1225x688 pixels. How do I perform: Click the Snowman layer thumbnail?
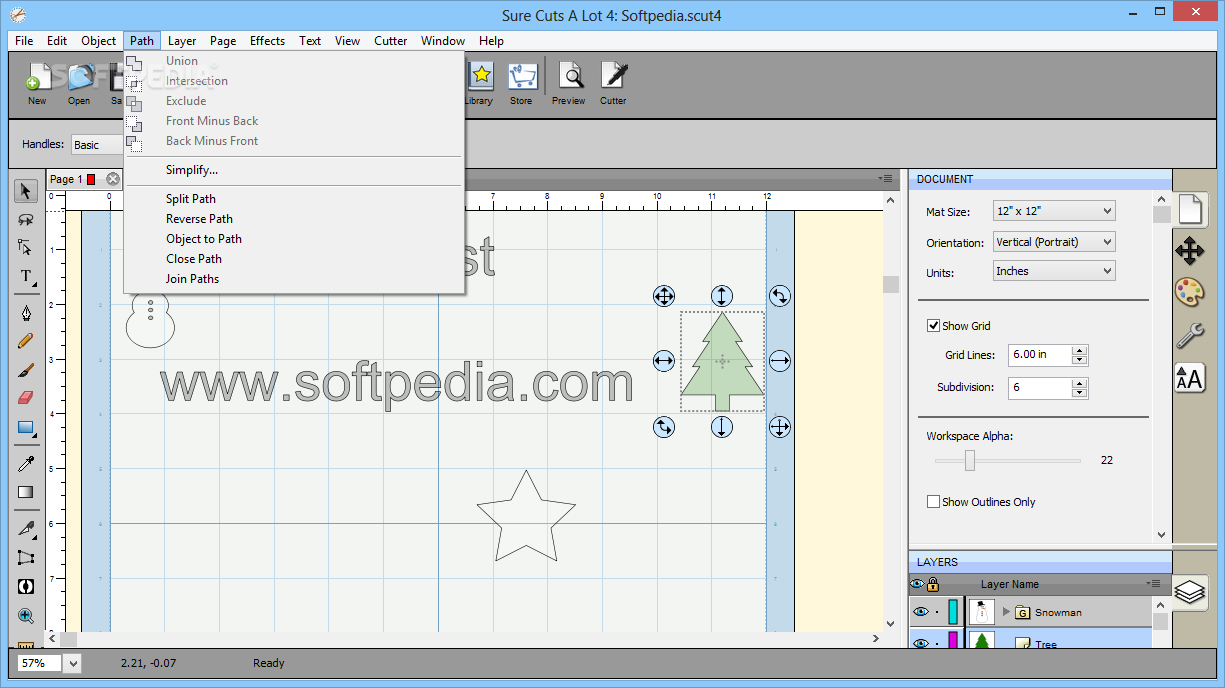click(x=983, y=612)
